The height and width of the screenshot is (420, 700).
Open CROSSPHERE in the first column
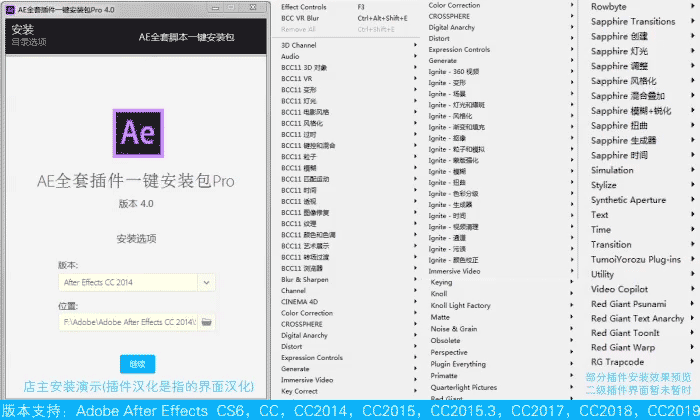[x=301, y=324]
